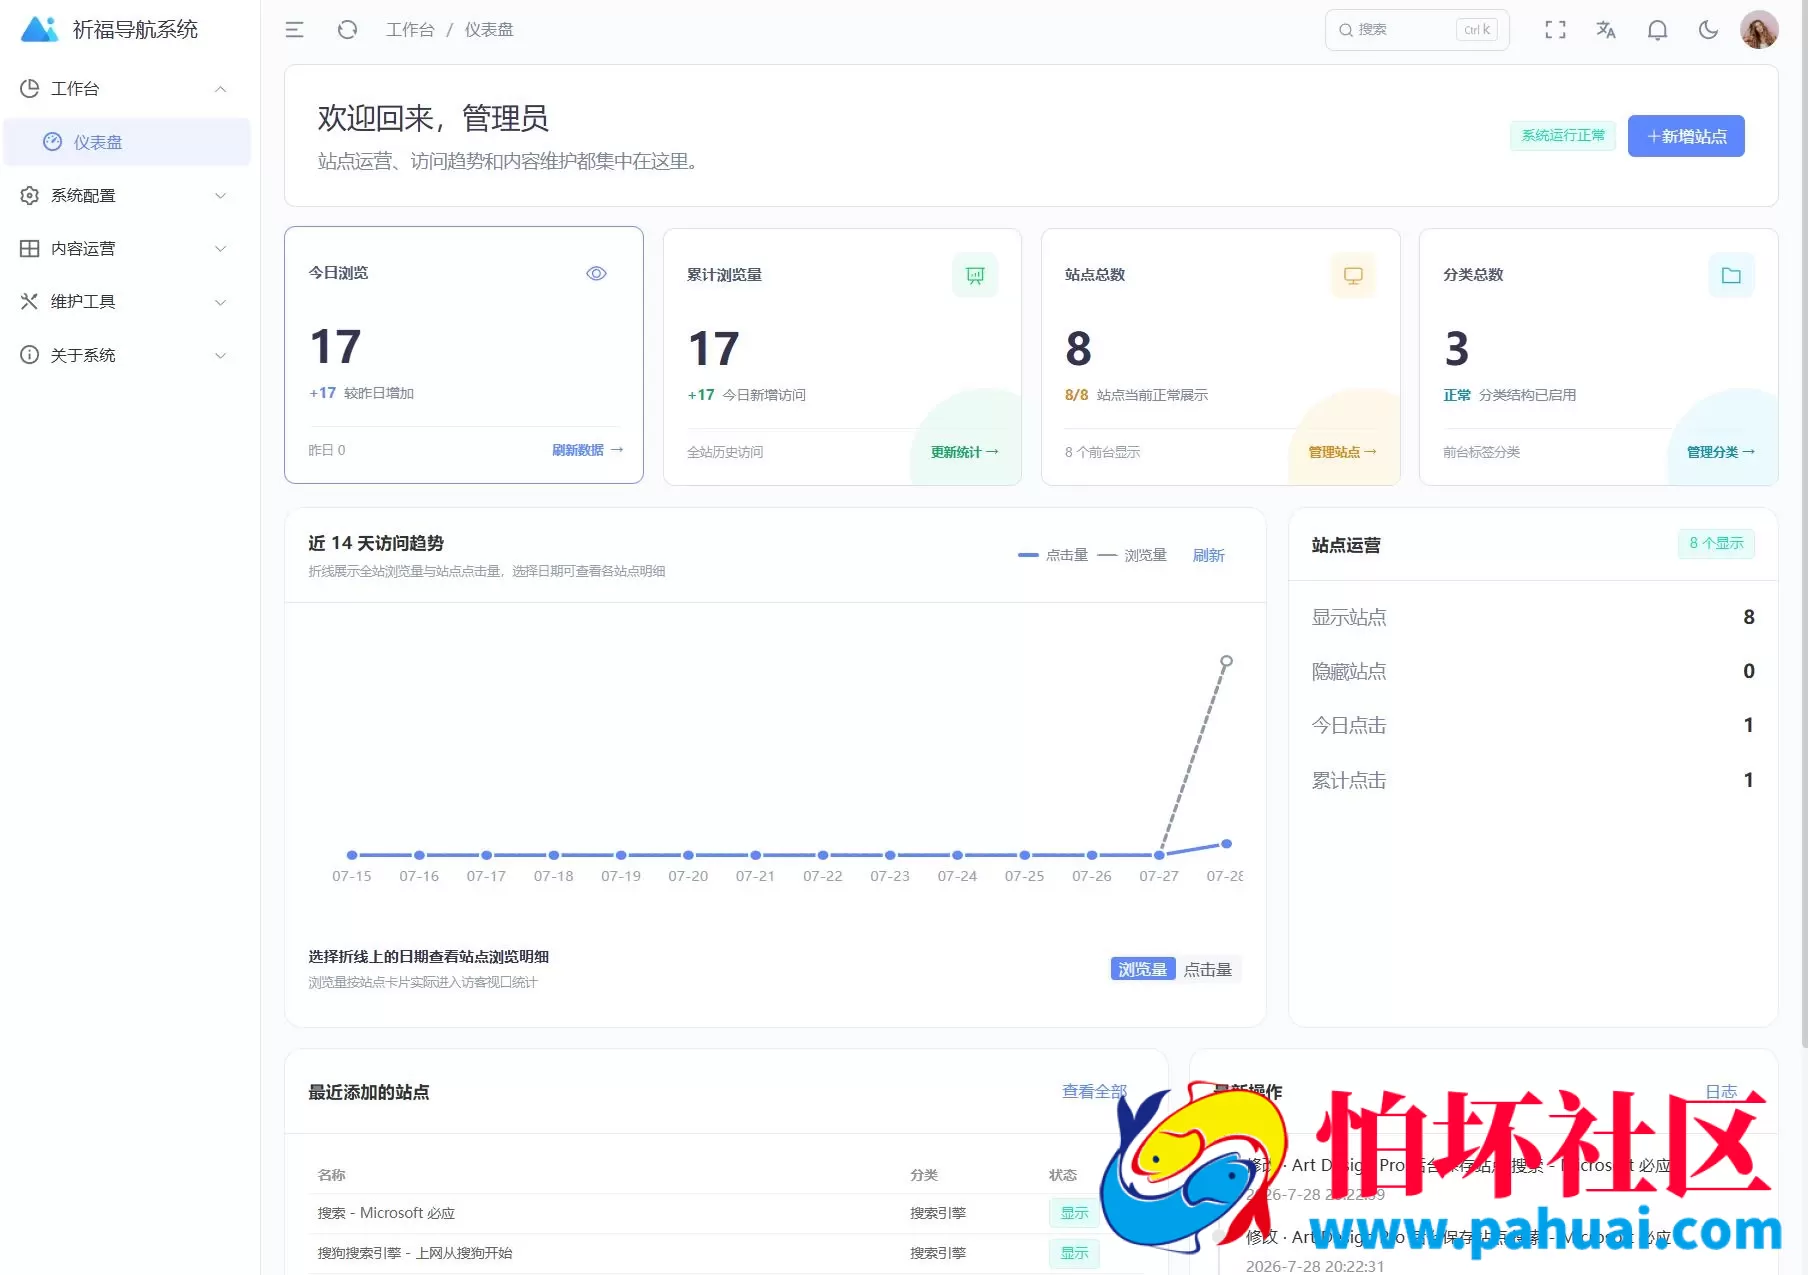Click the 祈福导航系统 logo icon
The image size is (1808, 1275).
coord(39,29)
